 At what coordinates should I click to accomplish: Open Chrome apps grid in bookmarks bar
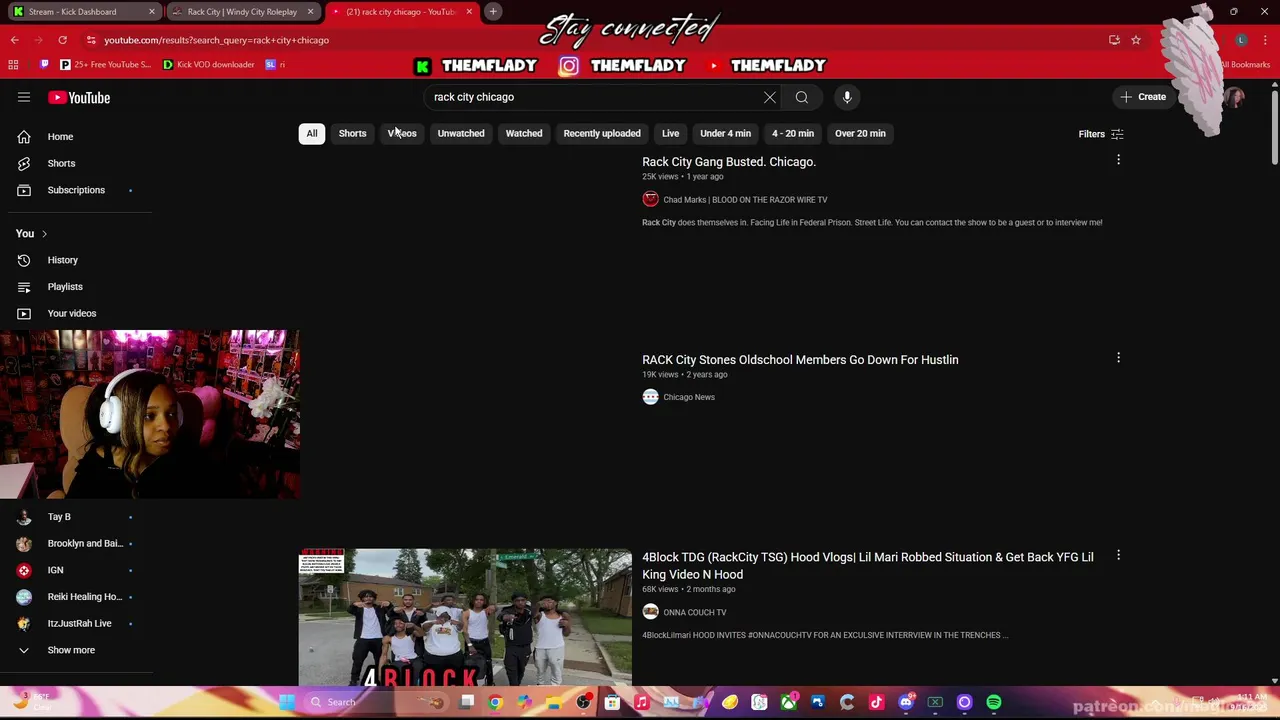tap(13, 64)
